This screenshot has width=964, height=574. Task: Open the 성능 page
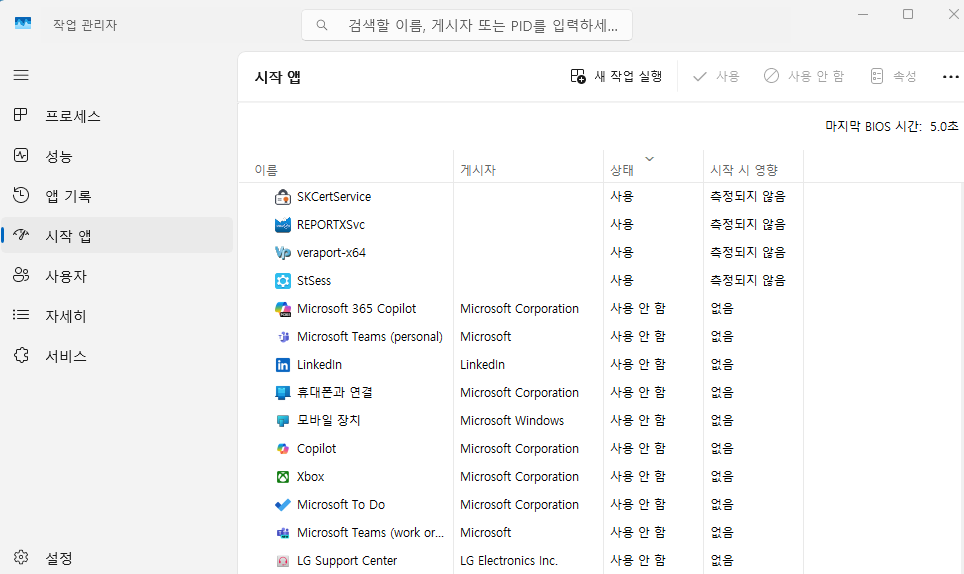click(x=117, y=156)
